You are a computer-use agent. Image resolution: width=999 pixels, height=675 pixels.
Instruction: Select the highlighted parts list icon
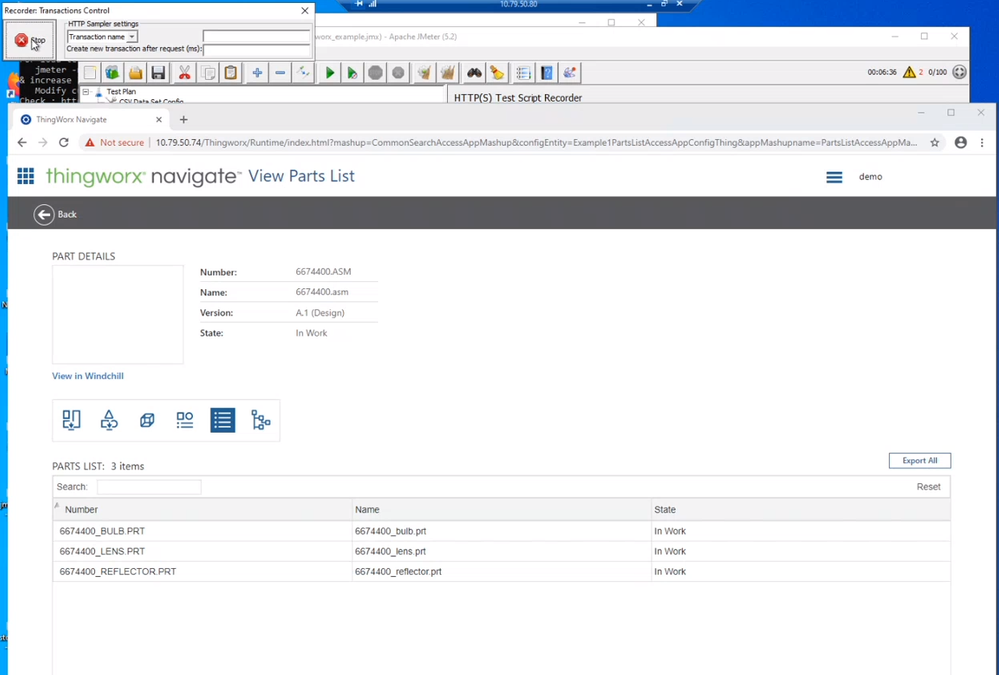[222, 420]
